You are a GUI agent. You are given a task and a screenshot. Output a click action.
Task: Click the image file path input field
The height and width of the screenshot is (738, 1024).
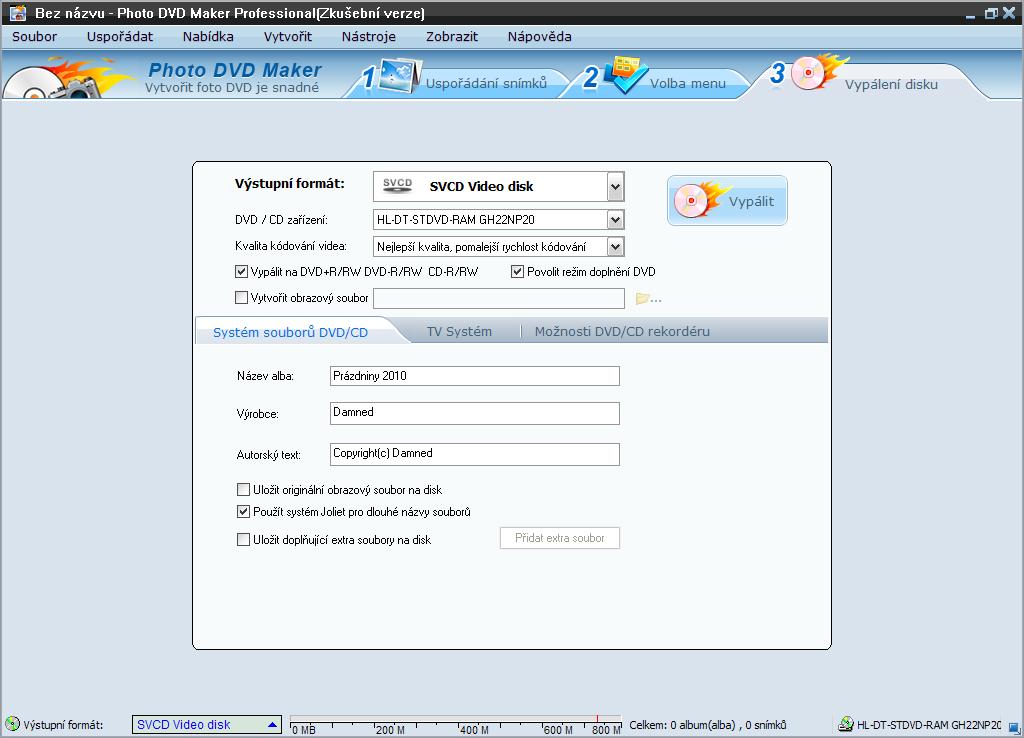click(x=499, y=298)
